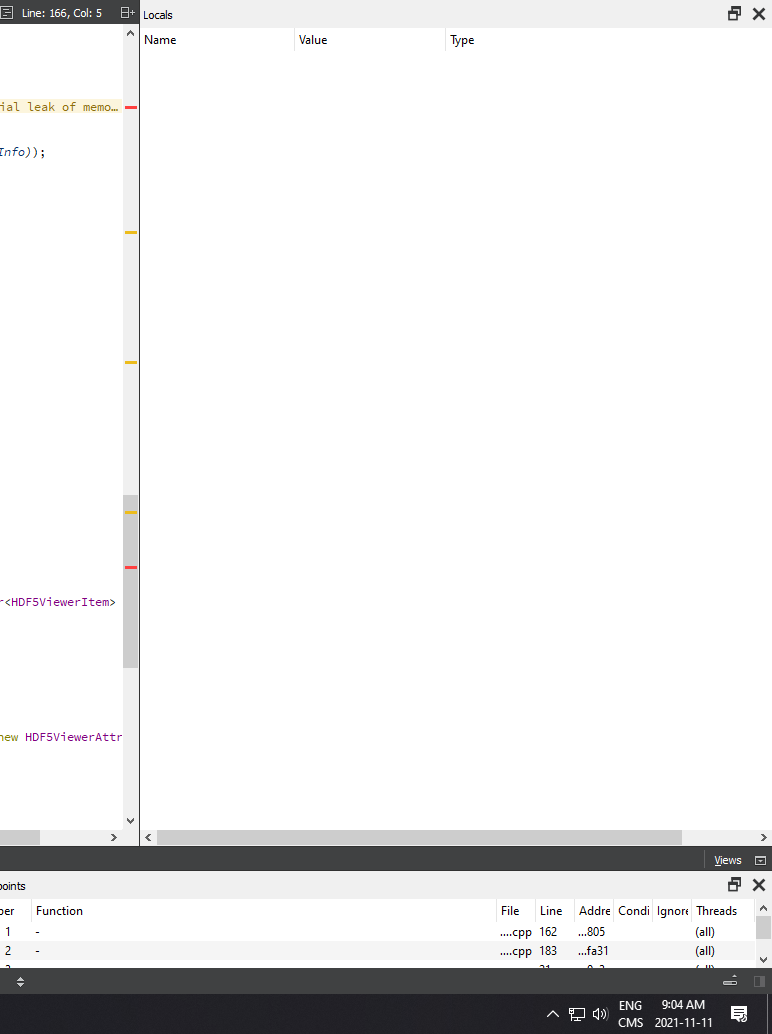This screenshot has height=1034, width=772.
Task: Sort breakpoints by Line column header
Action: (x=554, y=911)
